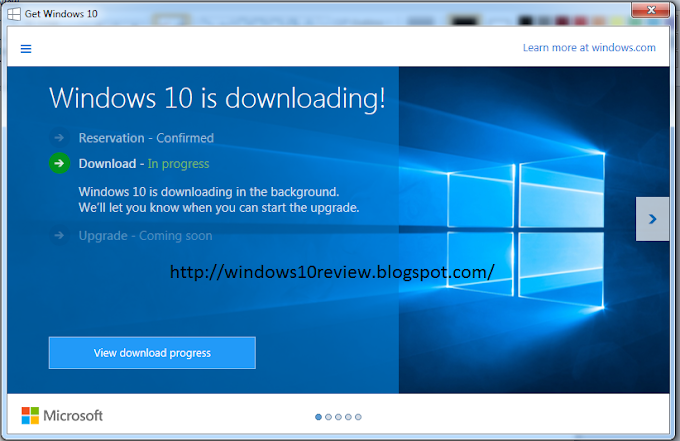Click 'Reservation - Confirmed' text
Viewport: 680px width, 441px height.
coord(146,138)
